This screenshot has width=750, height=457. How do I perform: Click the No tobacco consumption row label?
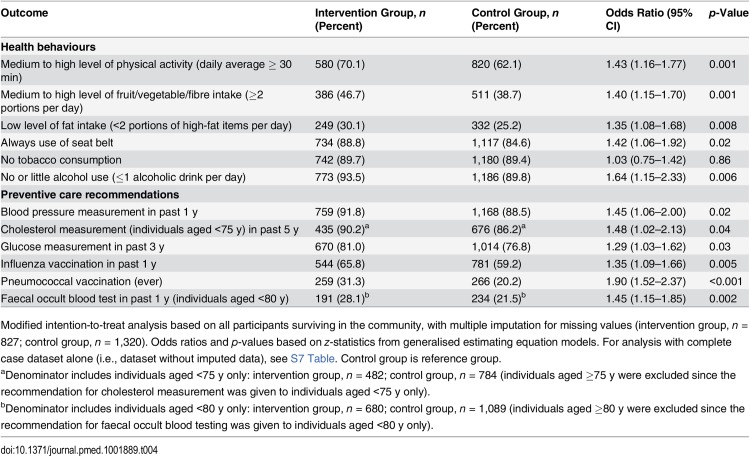tap(61, 160)
